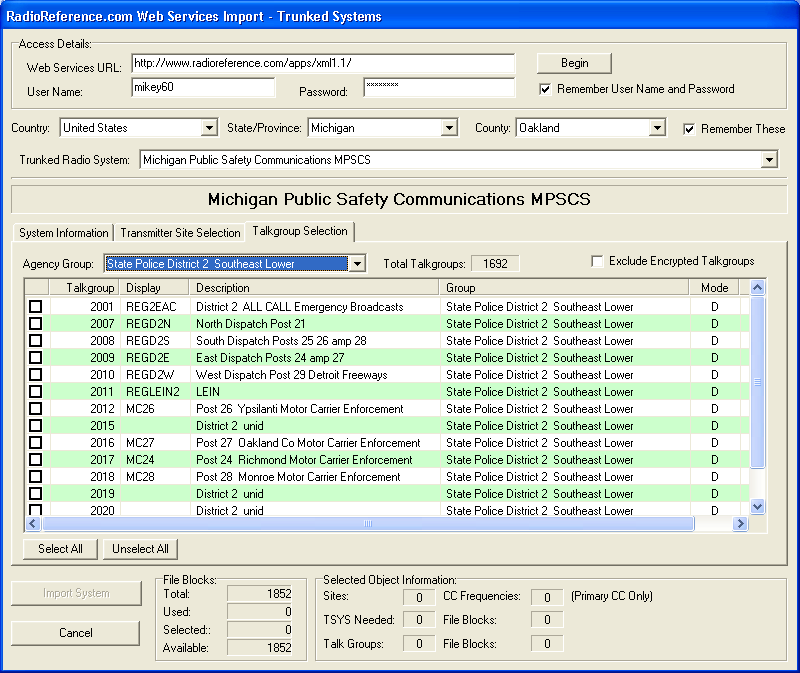Toggle Remember User Name and Password

(x=545, y=89)
